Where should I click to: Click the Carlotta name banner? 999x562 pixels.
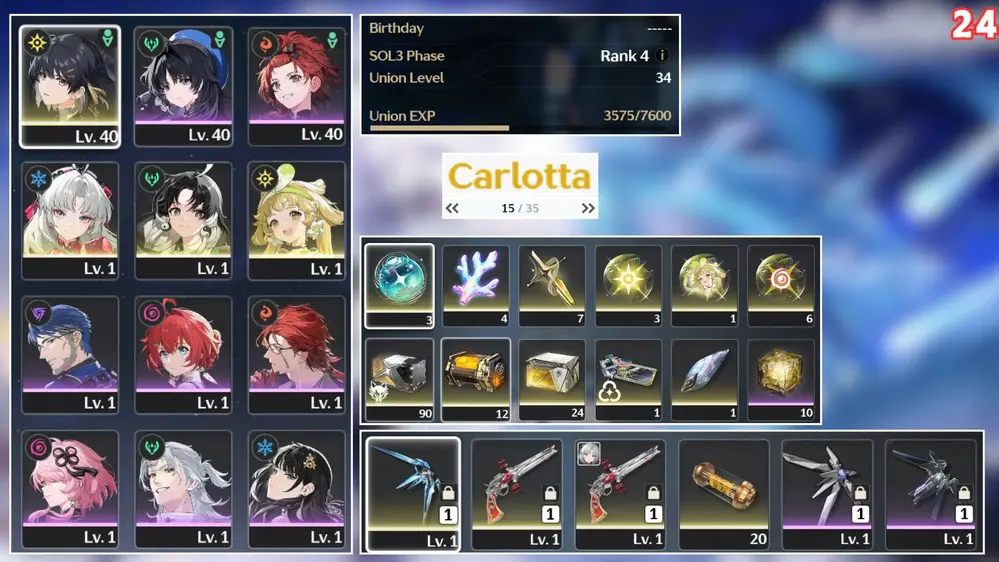coord(520,177)
